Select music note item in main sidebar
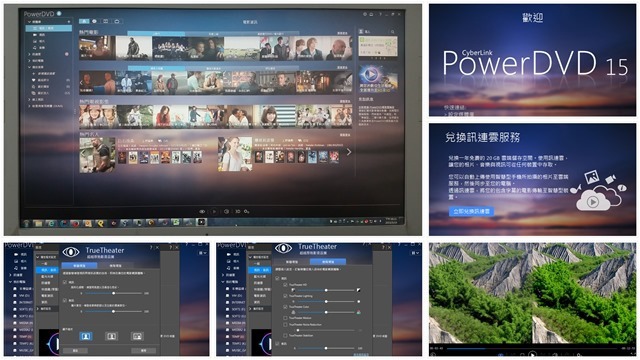This screenshot has height=360, width=640. [35, 47]
